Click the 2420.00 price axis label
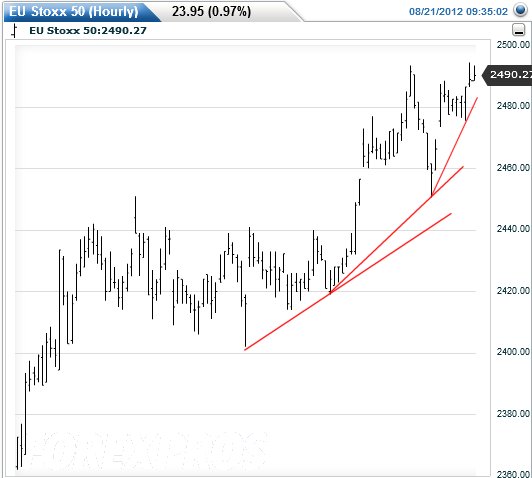Image resolution: width=532 pixels, height=478 pixels. click(513, 290)
